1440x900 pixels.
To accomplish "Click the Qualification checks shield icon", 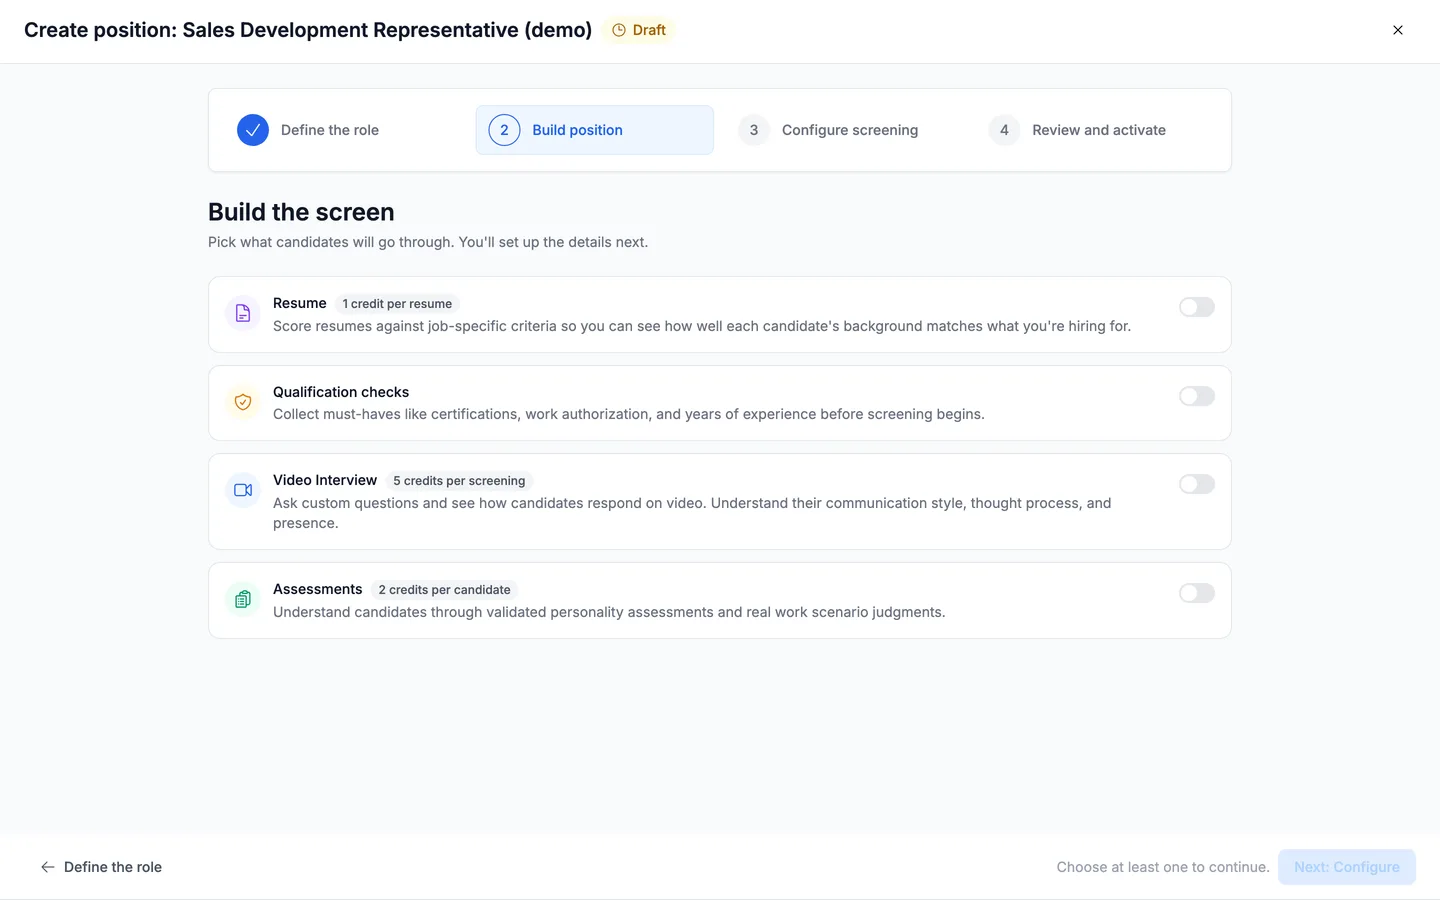I will [x=243, y=402].
